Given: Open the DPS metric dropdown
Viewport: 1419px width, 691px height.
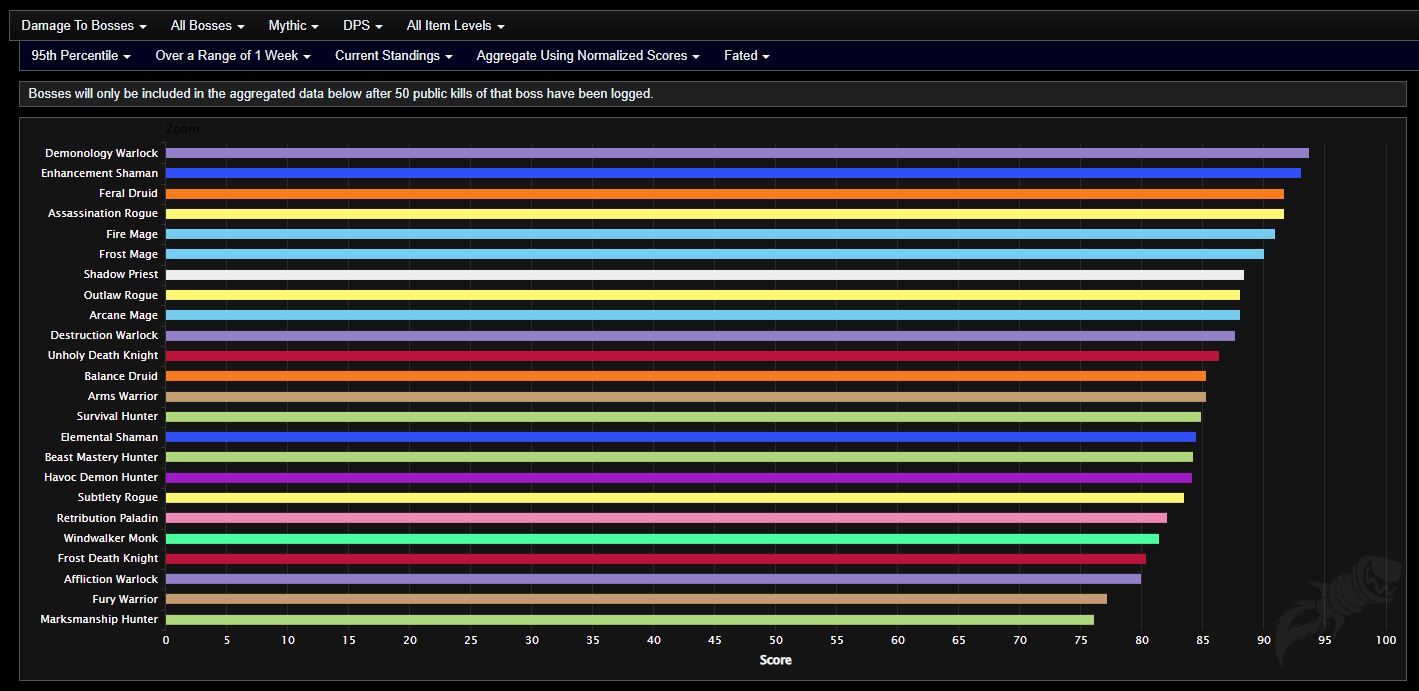Looking at the screenshot, I should [x=362, y=25].
